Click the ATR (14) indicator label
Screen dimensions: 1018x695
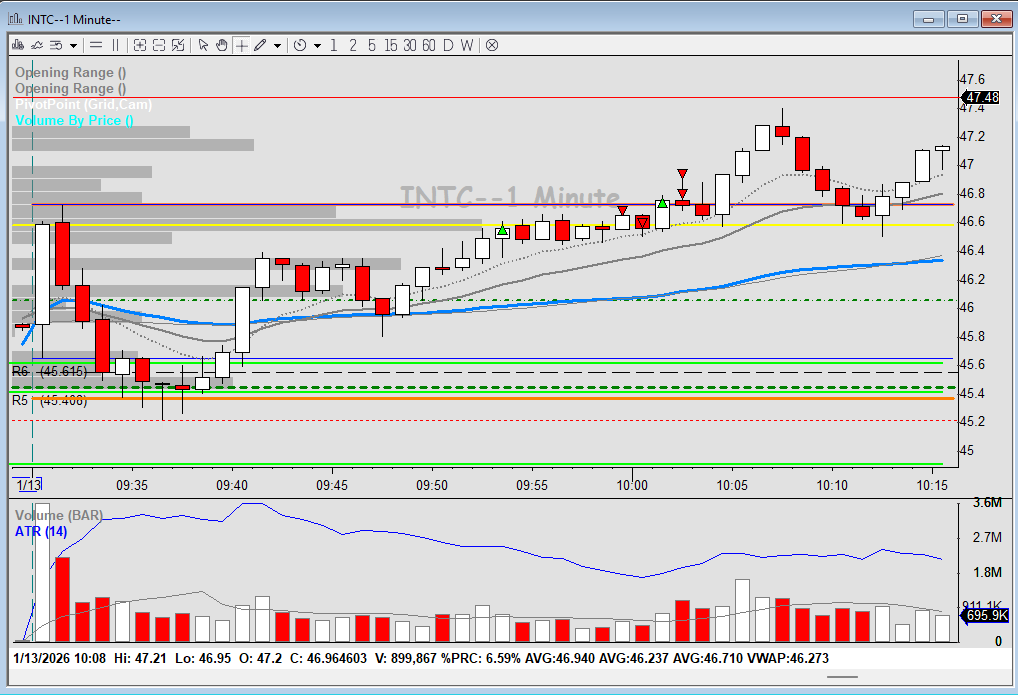(41, 531)
